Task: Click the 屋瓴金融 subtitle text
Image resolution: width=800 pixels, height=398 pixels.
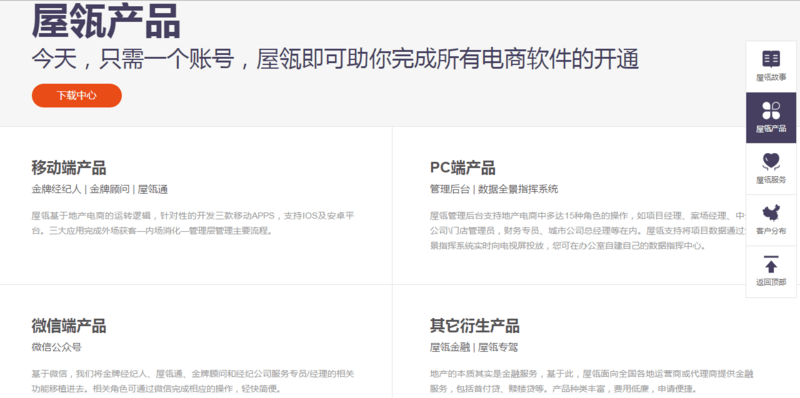Action: (x=449, y=347)
